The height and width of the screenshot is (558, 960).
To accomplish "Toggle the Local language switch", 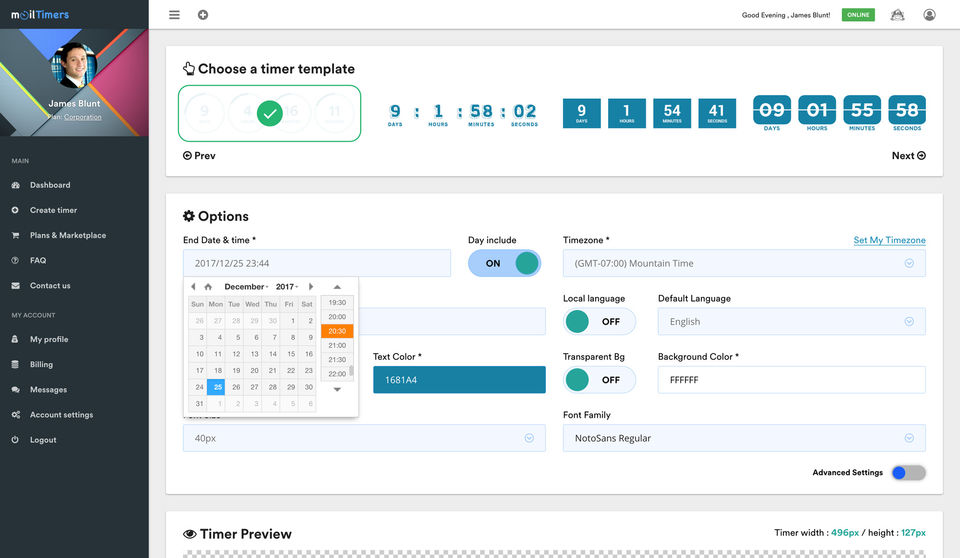I will tap(599, 322).
